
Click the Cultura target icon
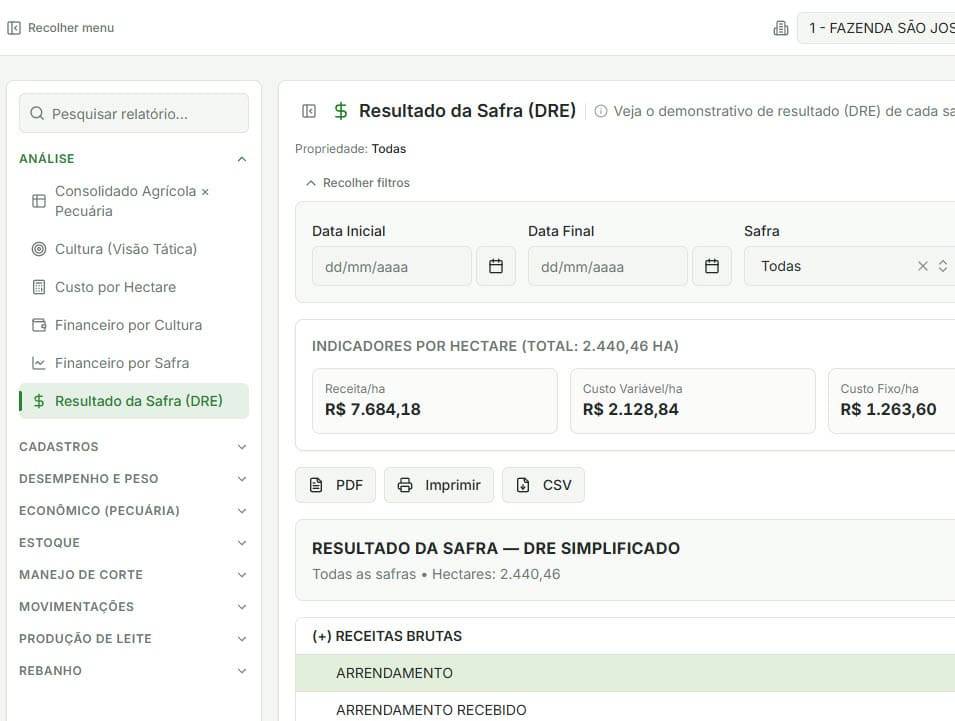pyautogui.click(x=38, y=249)
